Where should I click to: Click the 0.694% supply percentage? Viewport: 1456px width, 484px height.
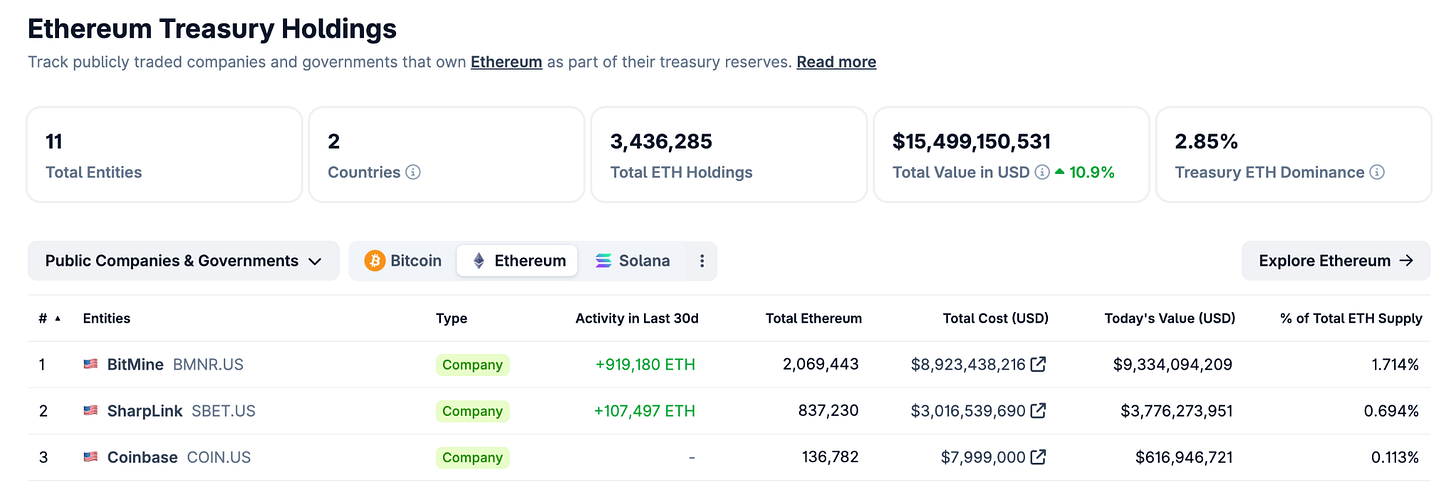click(x=1392, y=411)
